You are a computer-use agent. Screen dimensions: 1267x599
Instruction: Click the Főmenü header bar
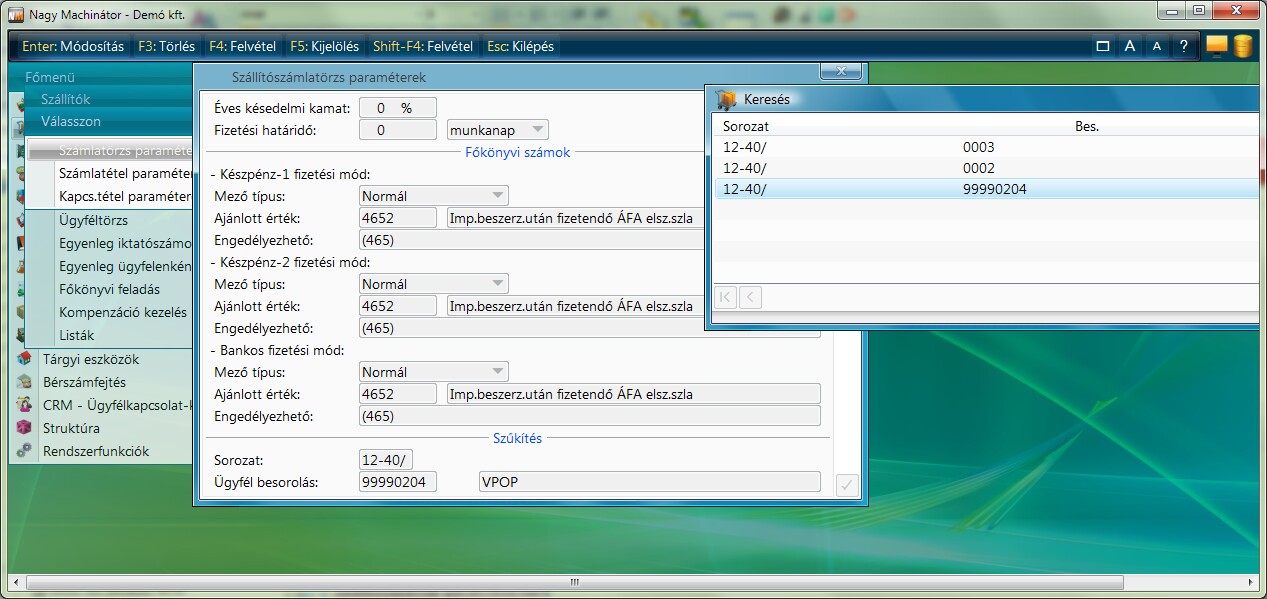click(x=100, y=77)
